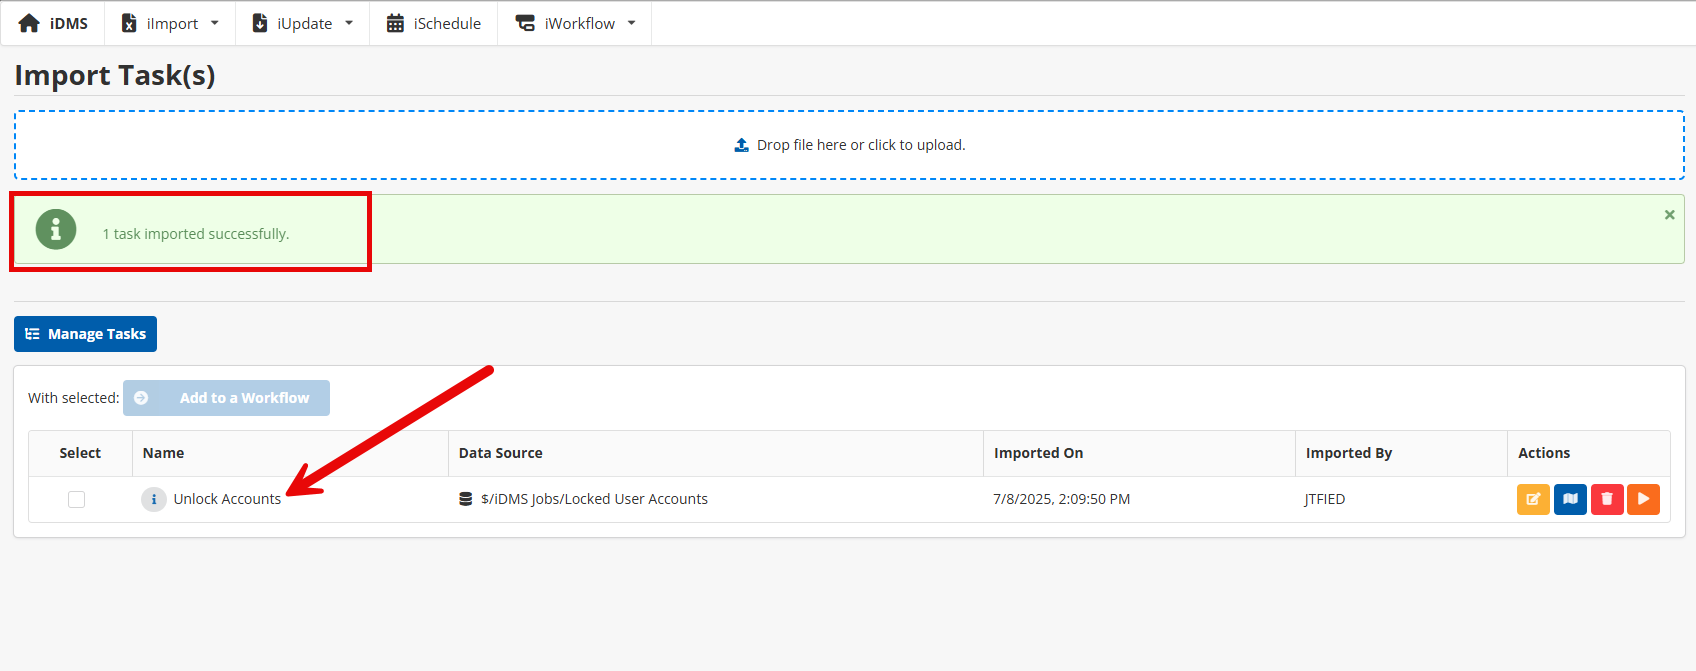1696x671 pixels.
Task: Click the Imported On column header
Action: tap(1038, 453)
